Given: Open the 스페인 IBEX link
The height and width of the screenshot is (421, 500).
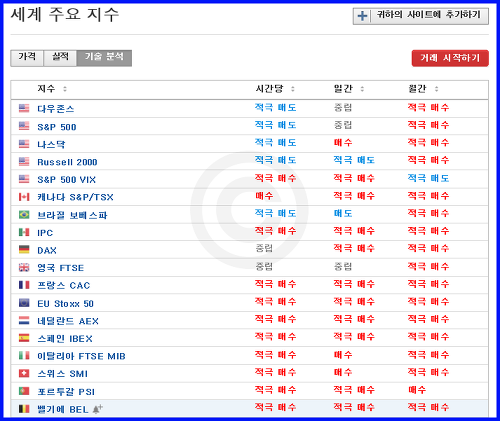Looking at the screenshot, I should (x=65, y=339).
